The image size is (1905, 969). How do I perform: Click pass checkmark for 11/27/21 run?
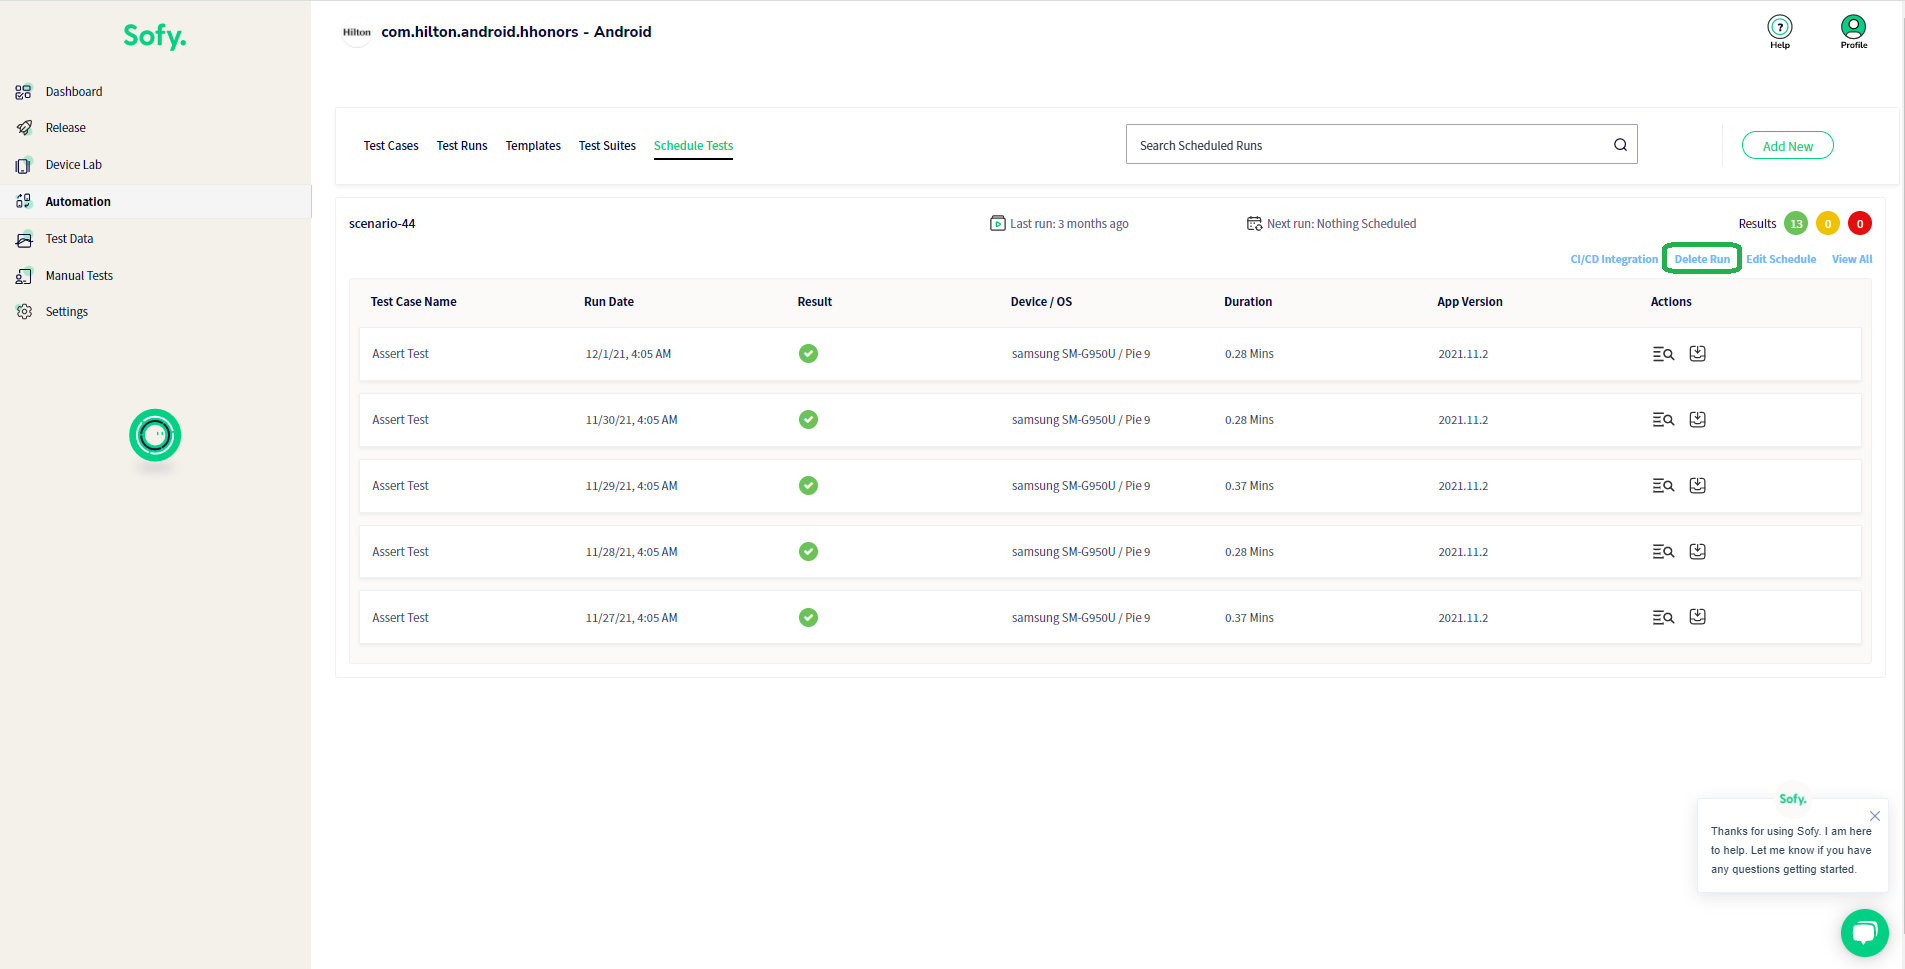(x=808, y=618)
